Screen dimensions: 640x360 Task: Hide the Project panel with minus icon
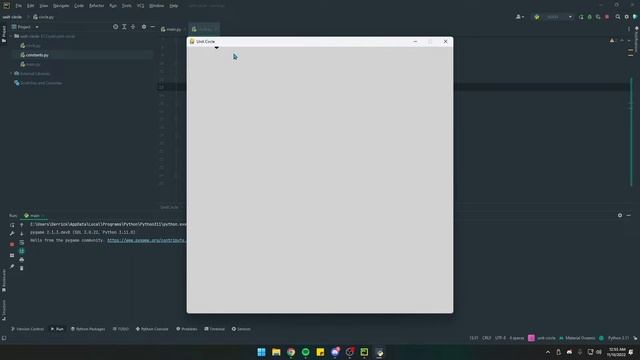(153, 27)
